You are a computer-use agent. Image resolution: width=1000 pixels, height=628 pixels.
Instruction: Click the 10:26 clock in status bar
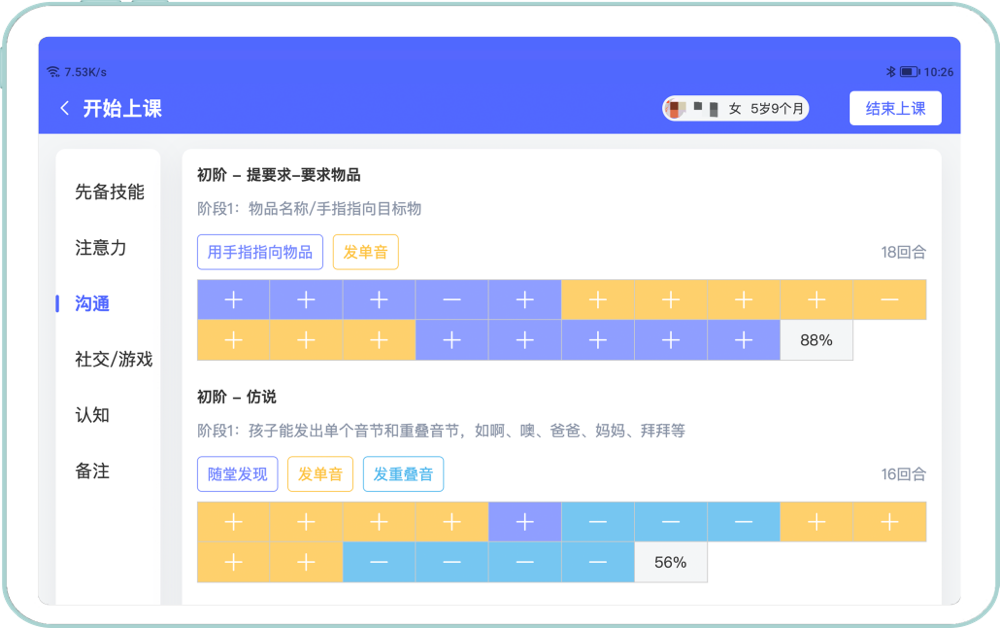[938, 72]
